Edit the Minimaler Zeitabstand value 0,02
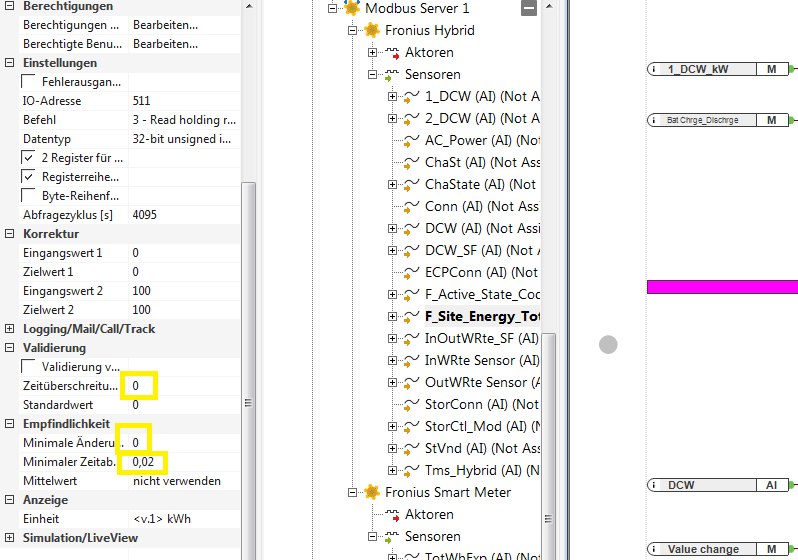 [x=184, y=462]
